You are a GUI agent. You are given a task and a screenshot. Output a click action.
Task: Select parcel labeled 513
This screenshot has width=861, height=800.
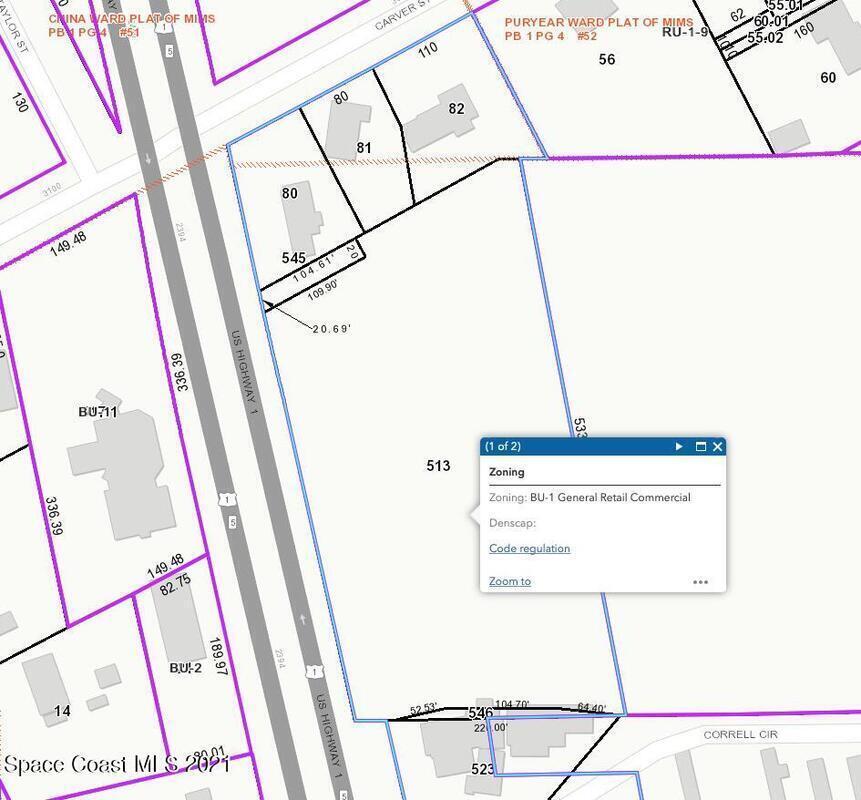point(438,466)
